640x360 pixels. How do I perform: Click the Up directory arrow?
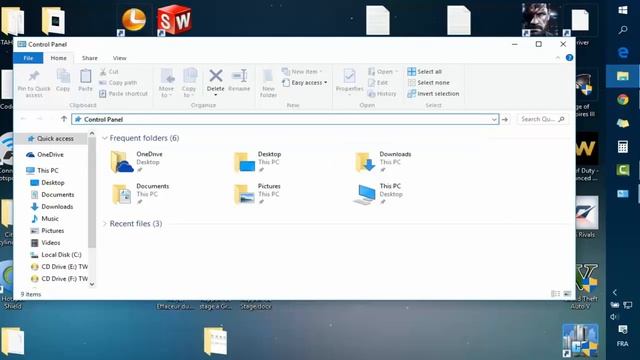pos(64,119)
